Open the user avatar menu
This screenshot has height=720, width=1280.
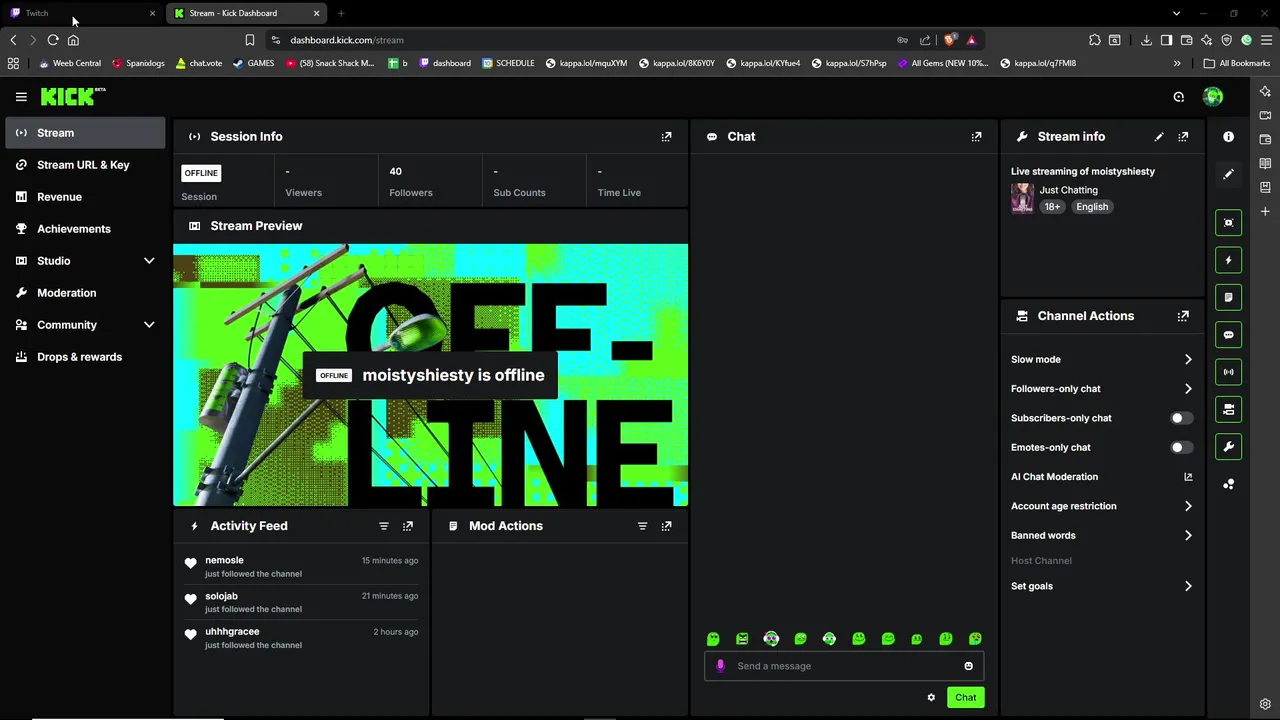(x=1213, y=97)
